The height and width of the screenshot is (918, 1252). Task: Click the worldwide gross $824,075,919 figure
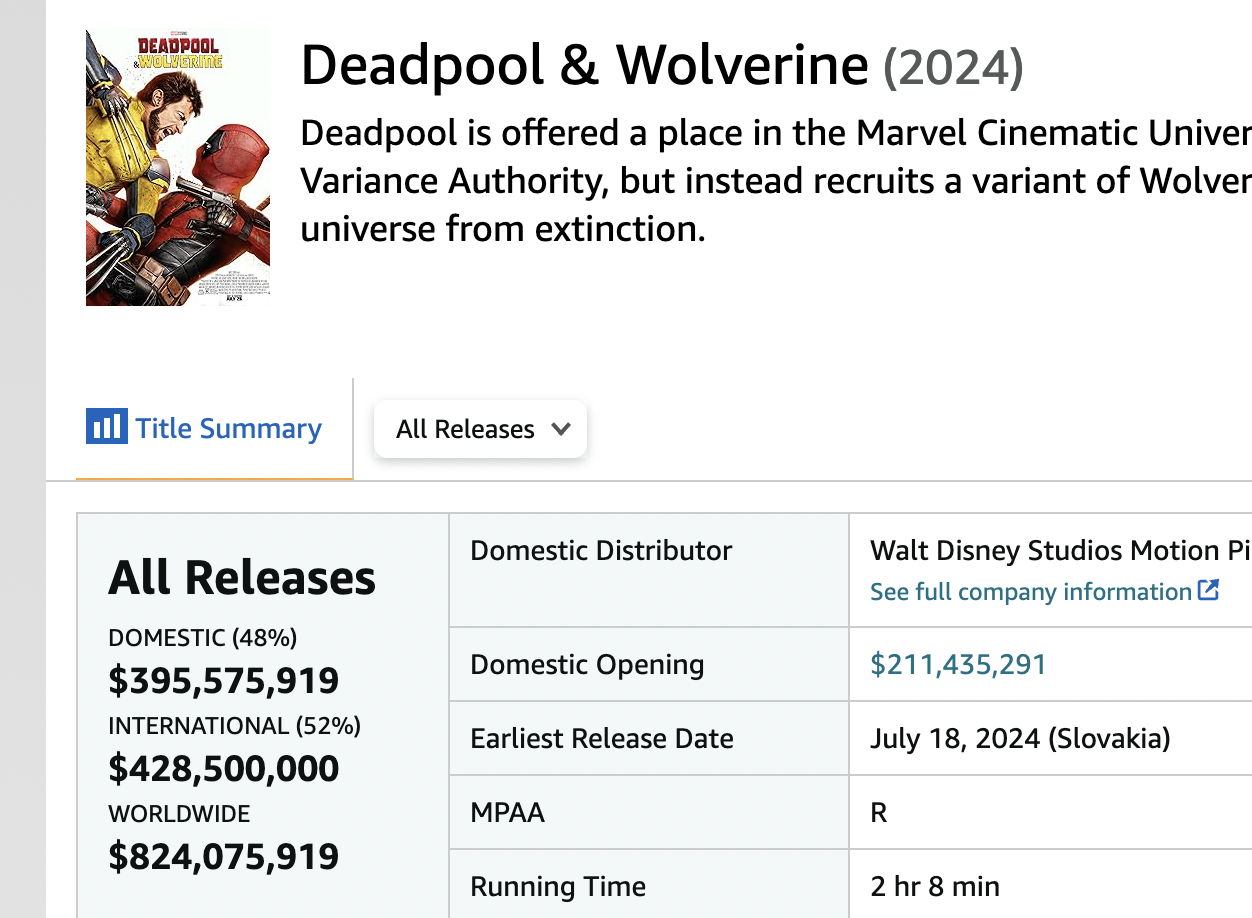224,856
